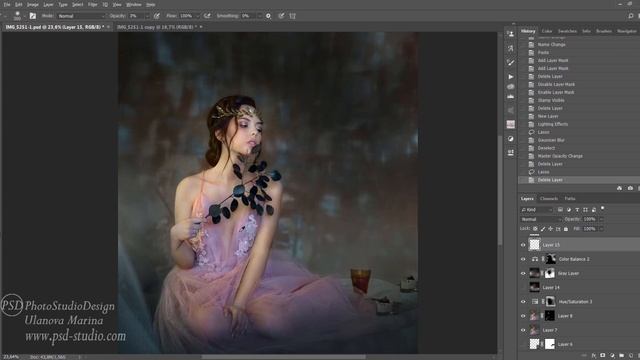Create new adjustment layer icon
This screenshot has width=640, height=360.
[x=612, y=356]
